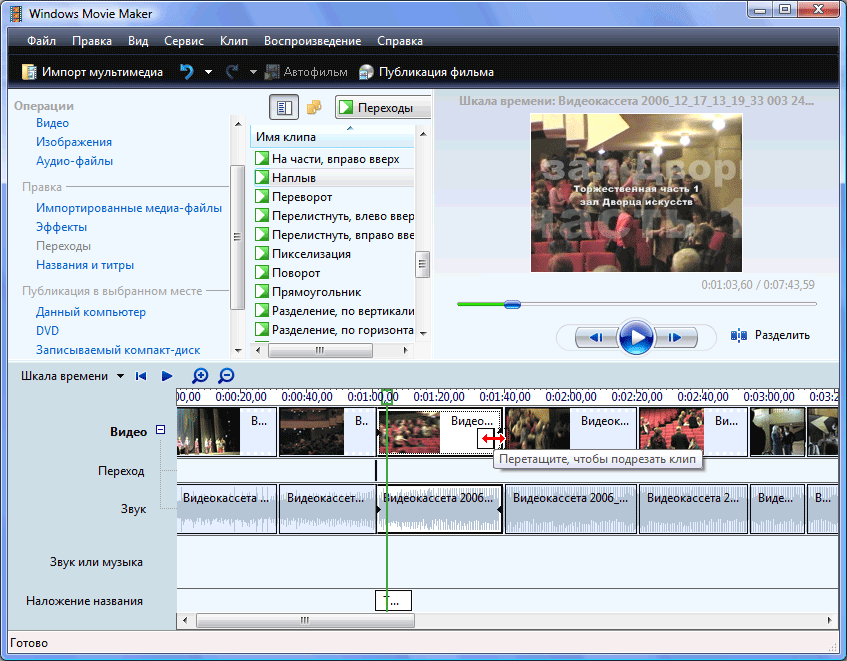Select the Поворот transition

[334, 273]
